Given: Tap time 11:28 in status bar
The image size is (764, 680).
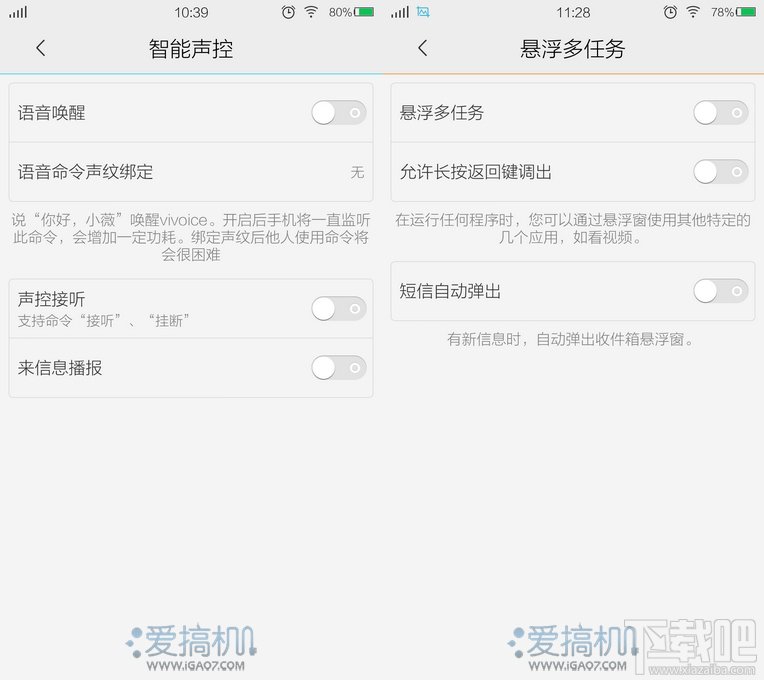Looking at the screenshot, I should [573, 12].
